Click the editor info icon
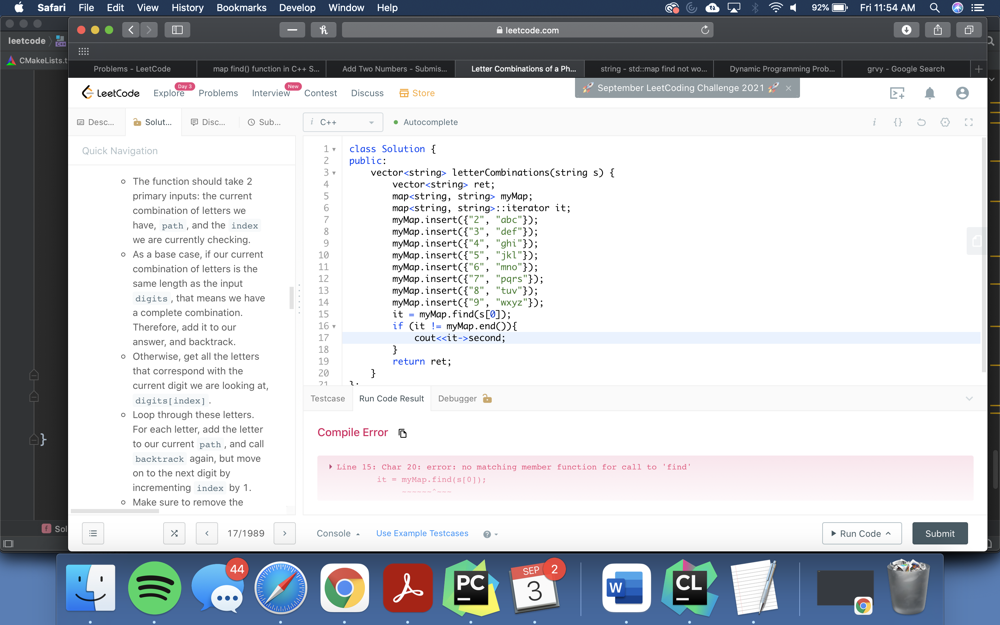Screen dimensions: 1000x625 (x=874, y=122)
